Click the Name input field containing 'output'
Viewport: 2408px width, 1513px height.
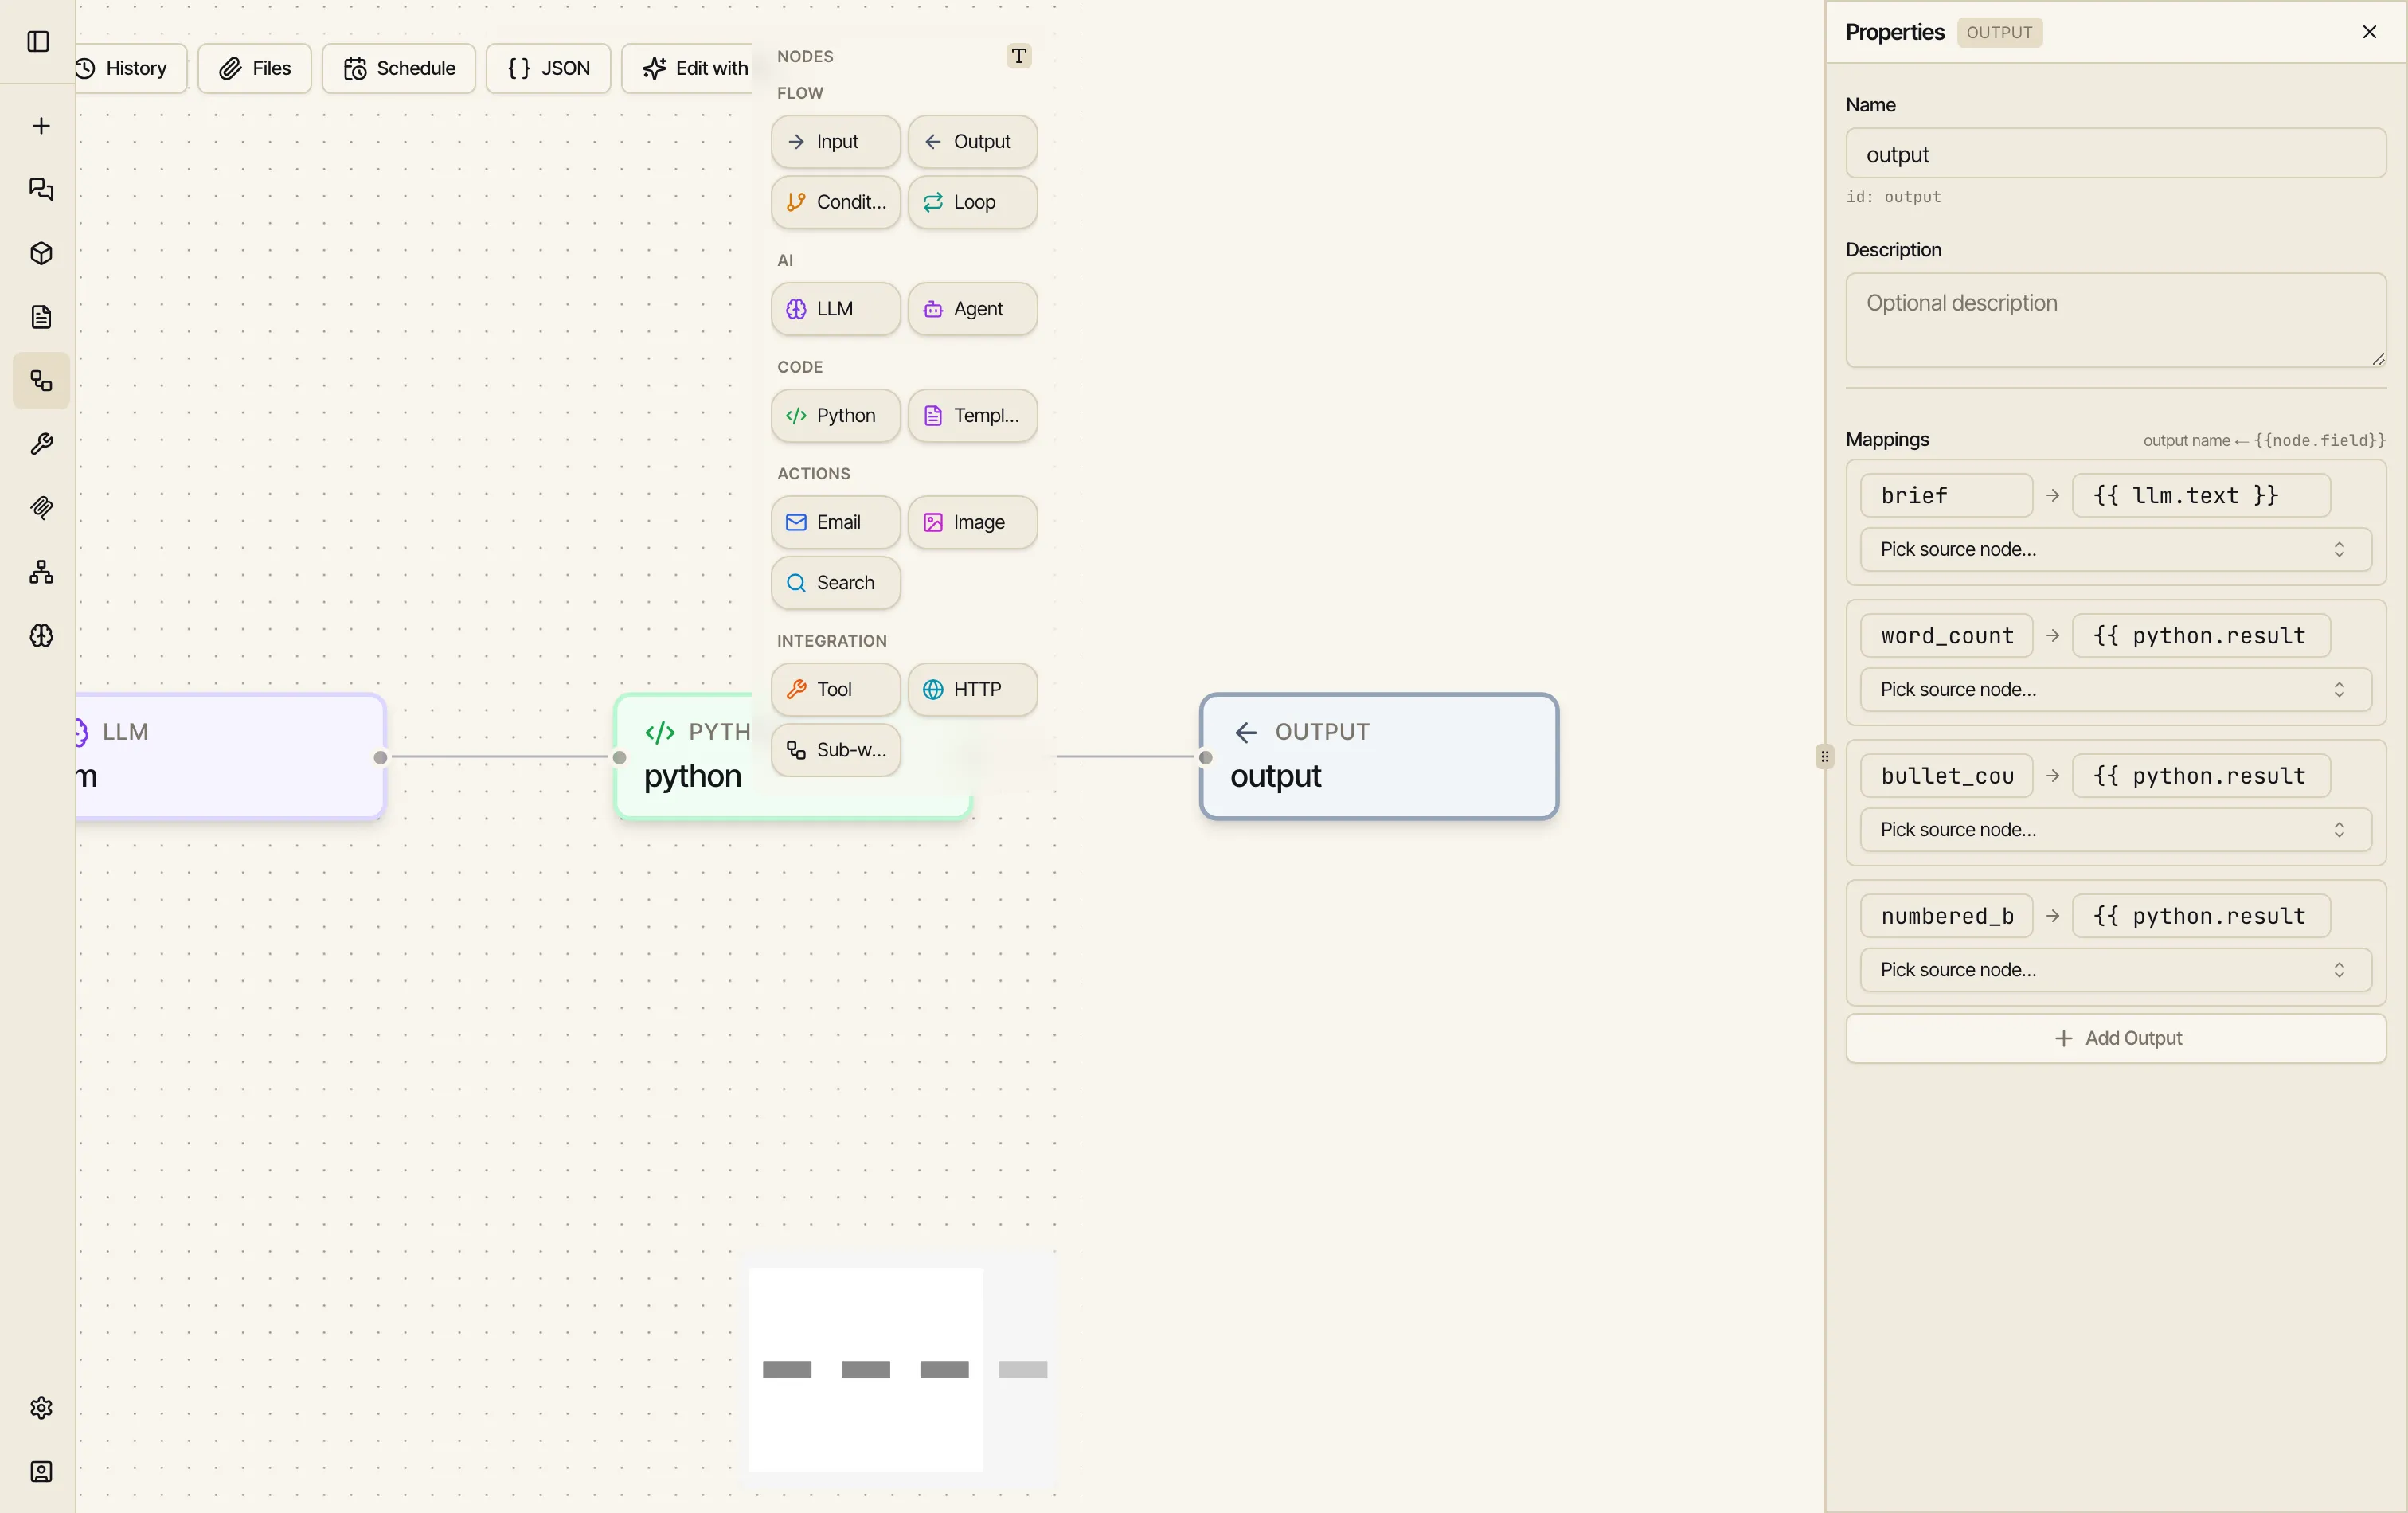[x=2115, y=154]
